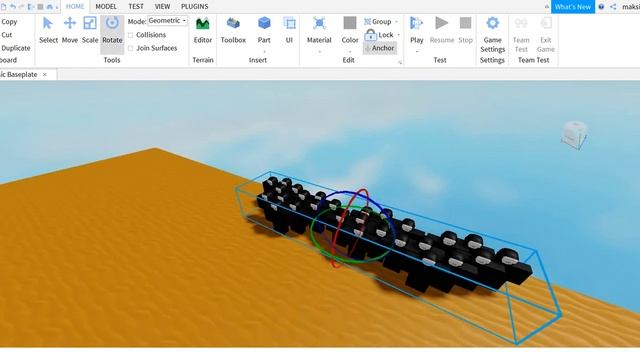Enable the Join Surfaces checkbox
The height and width of the screenshot is (360, 640).
click(131, 48)
